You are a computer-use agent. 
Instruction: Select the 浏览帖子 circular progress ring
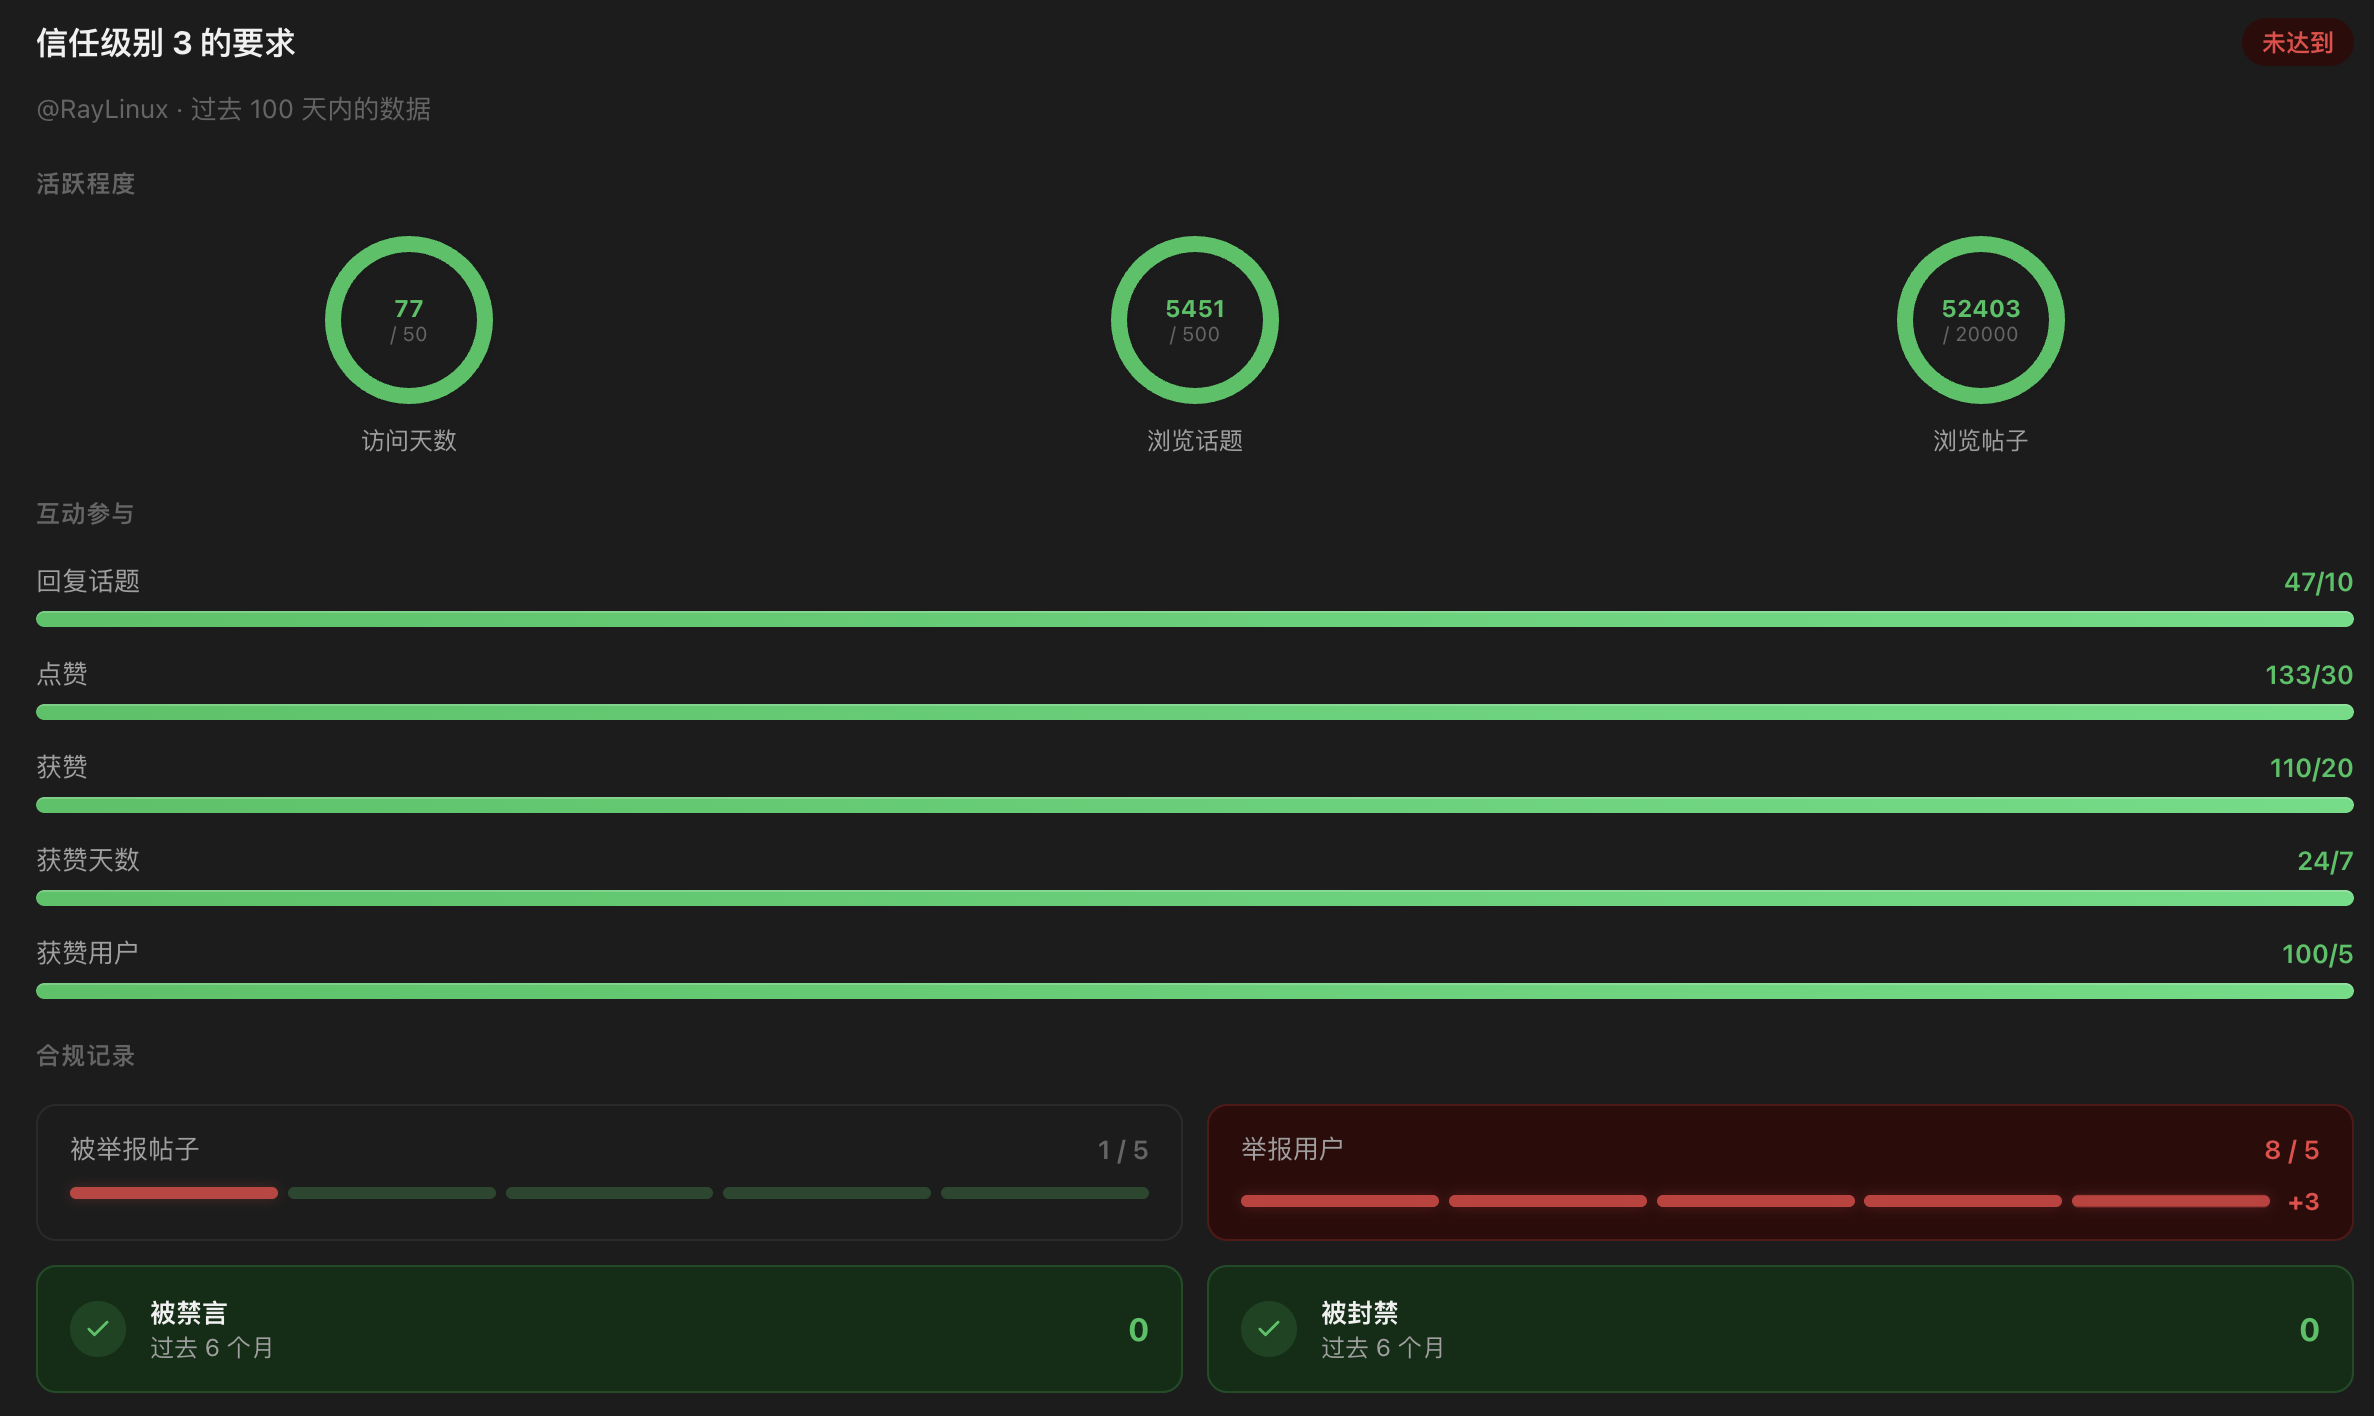click(1981, 320)
